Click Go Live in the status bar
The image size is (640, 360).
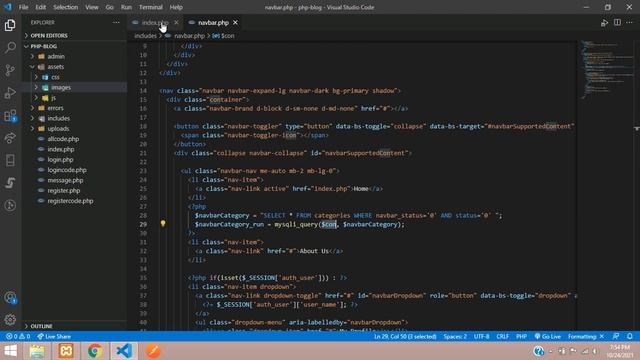tap(548, 336)
